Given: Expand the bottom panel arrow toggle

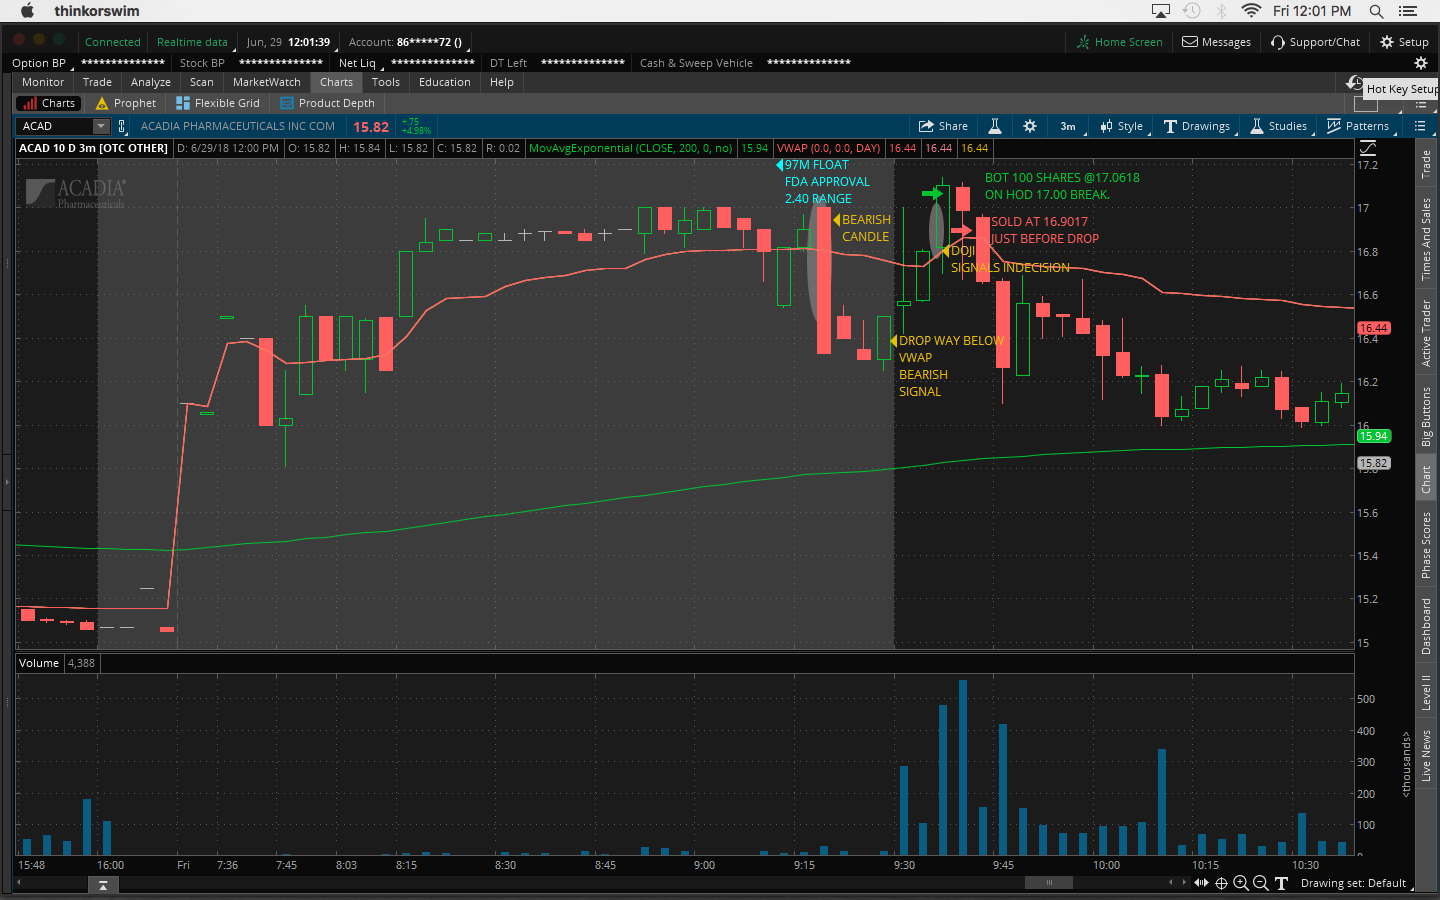Looking at the screenshot, I should [x=103, y=884].
